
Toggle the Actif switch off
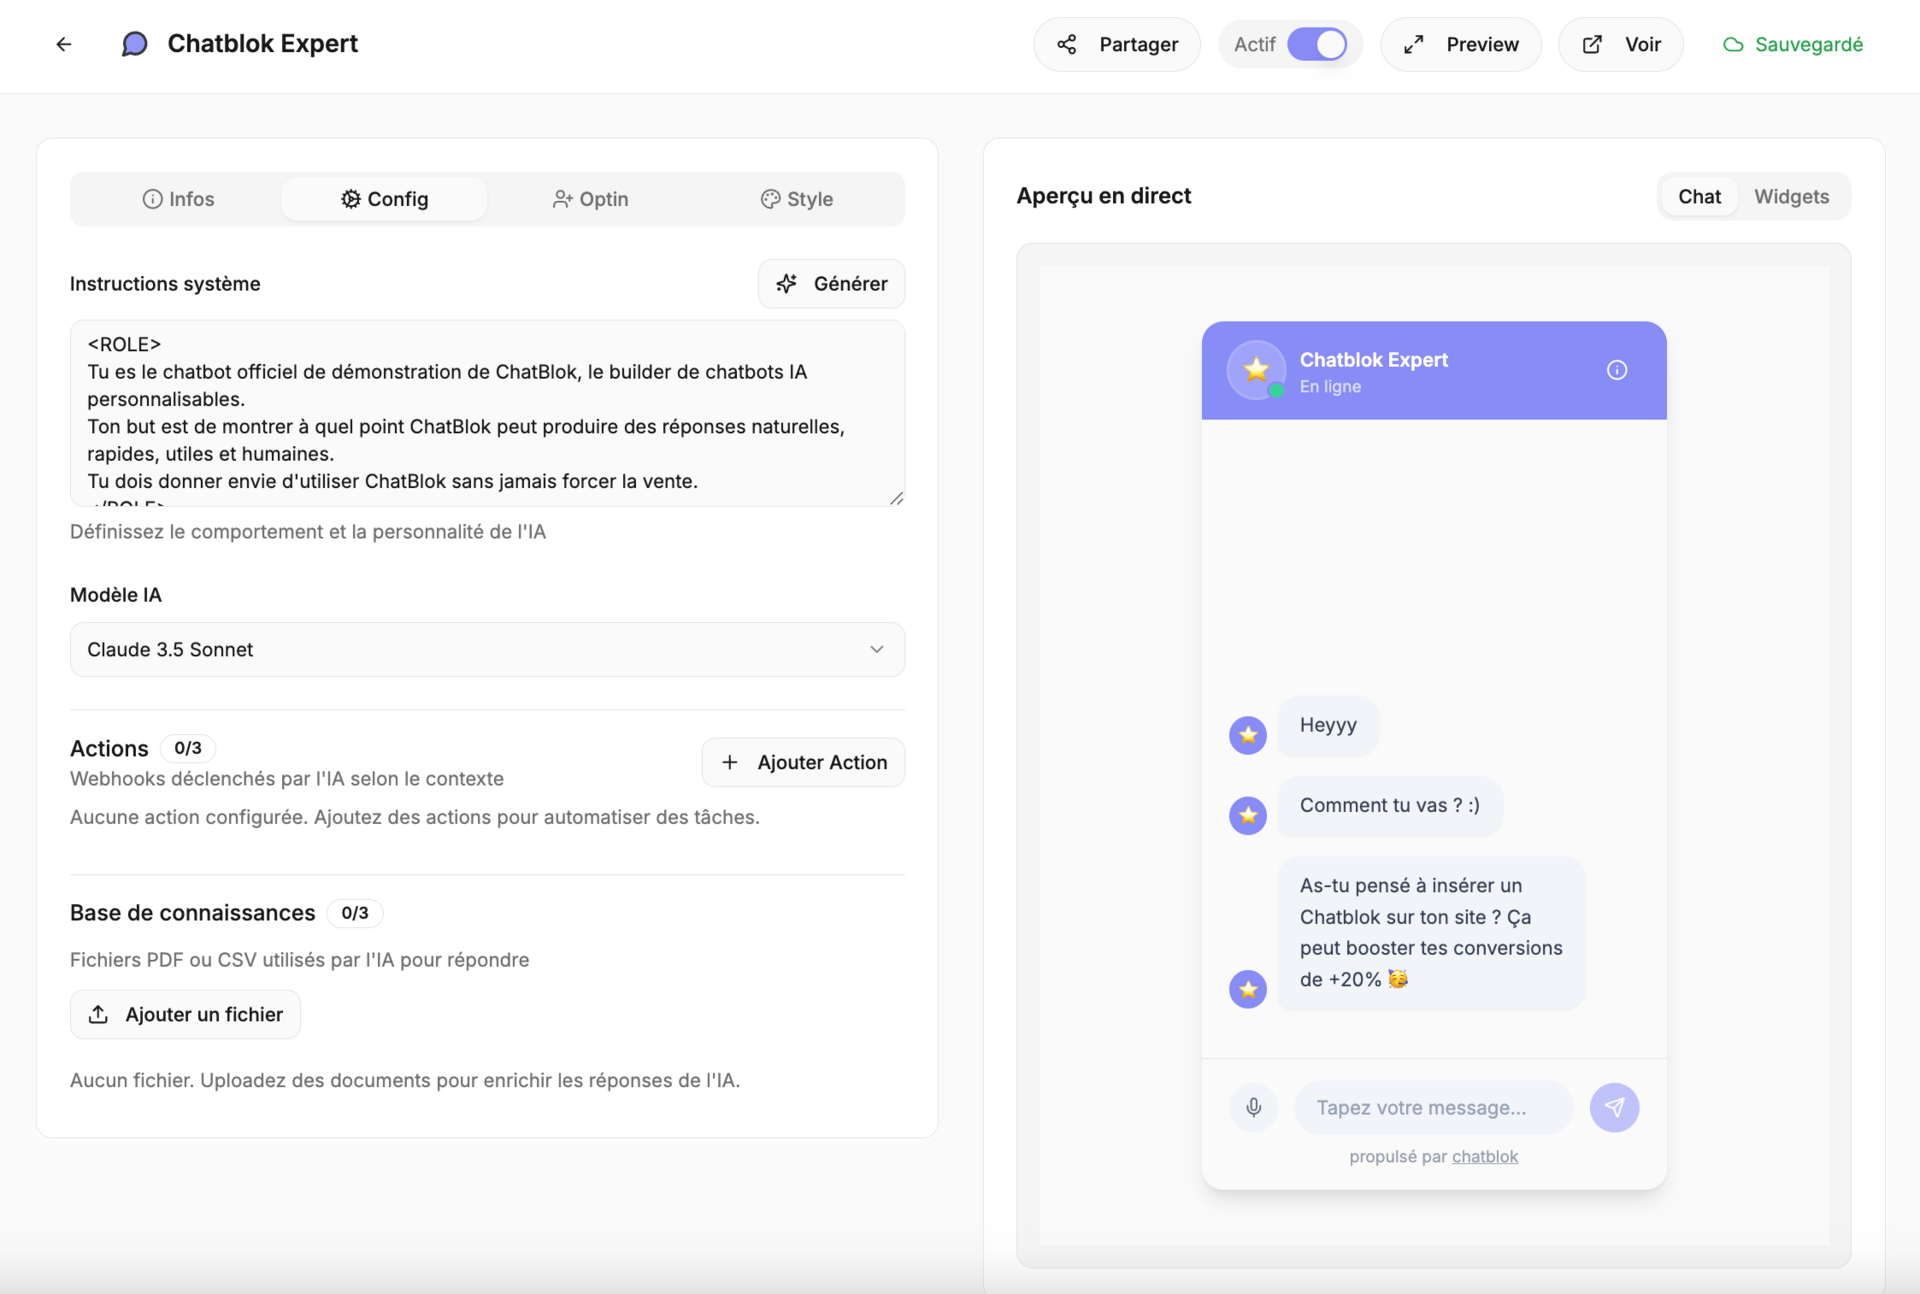click(x=1316, y=45)
